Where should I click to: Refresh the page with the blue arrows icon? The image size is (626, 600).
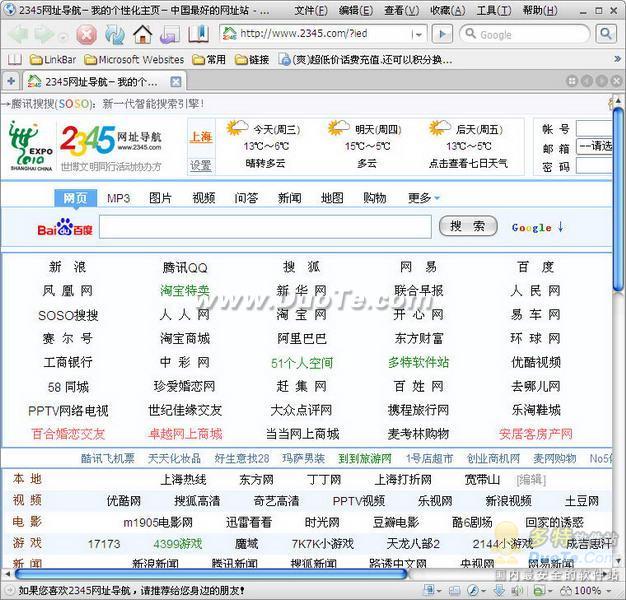point(115,34)
